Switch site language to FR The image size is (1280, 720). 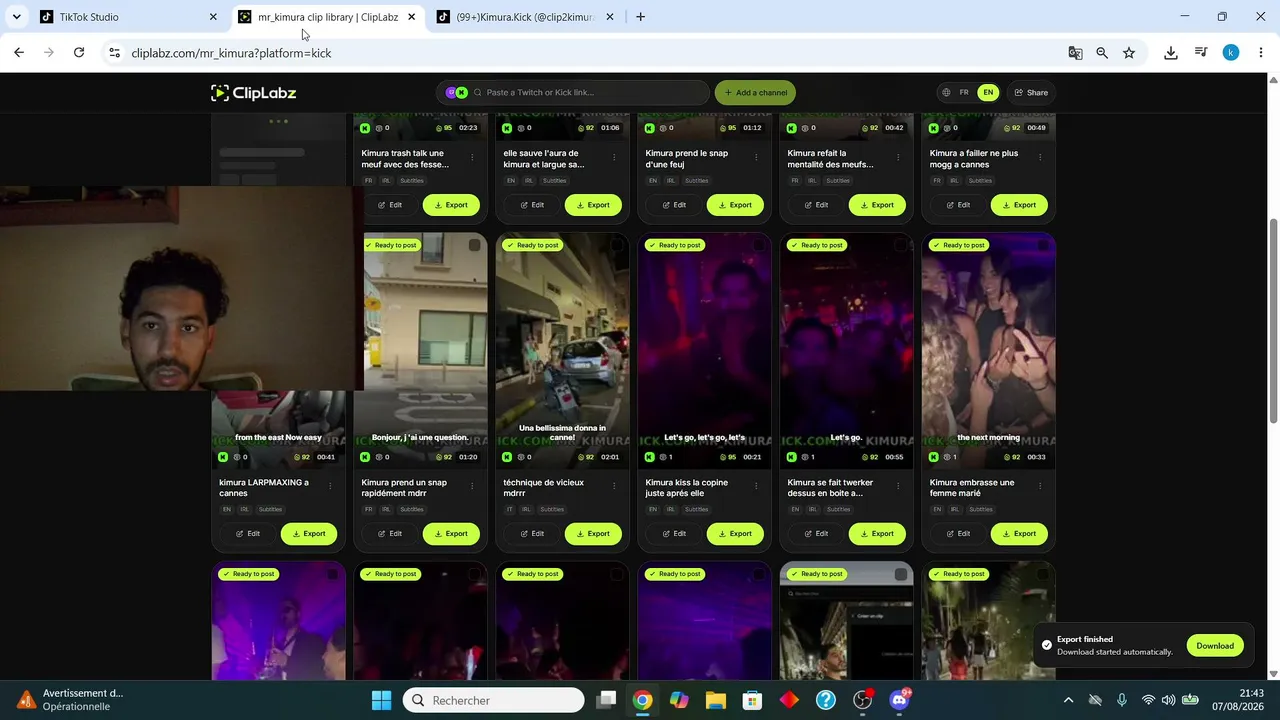point(964,93)
